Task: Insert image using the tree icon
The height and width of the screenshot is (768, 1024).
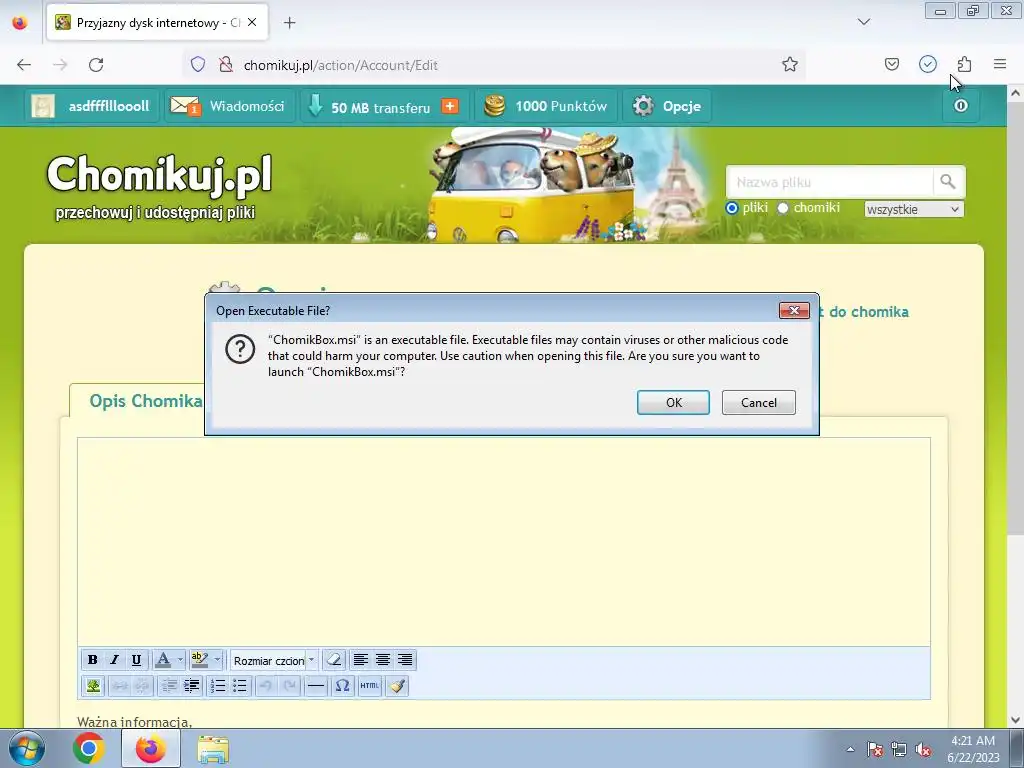Action: (93, 686)
